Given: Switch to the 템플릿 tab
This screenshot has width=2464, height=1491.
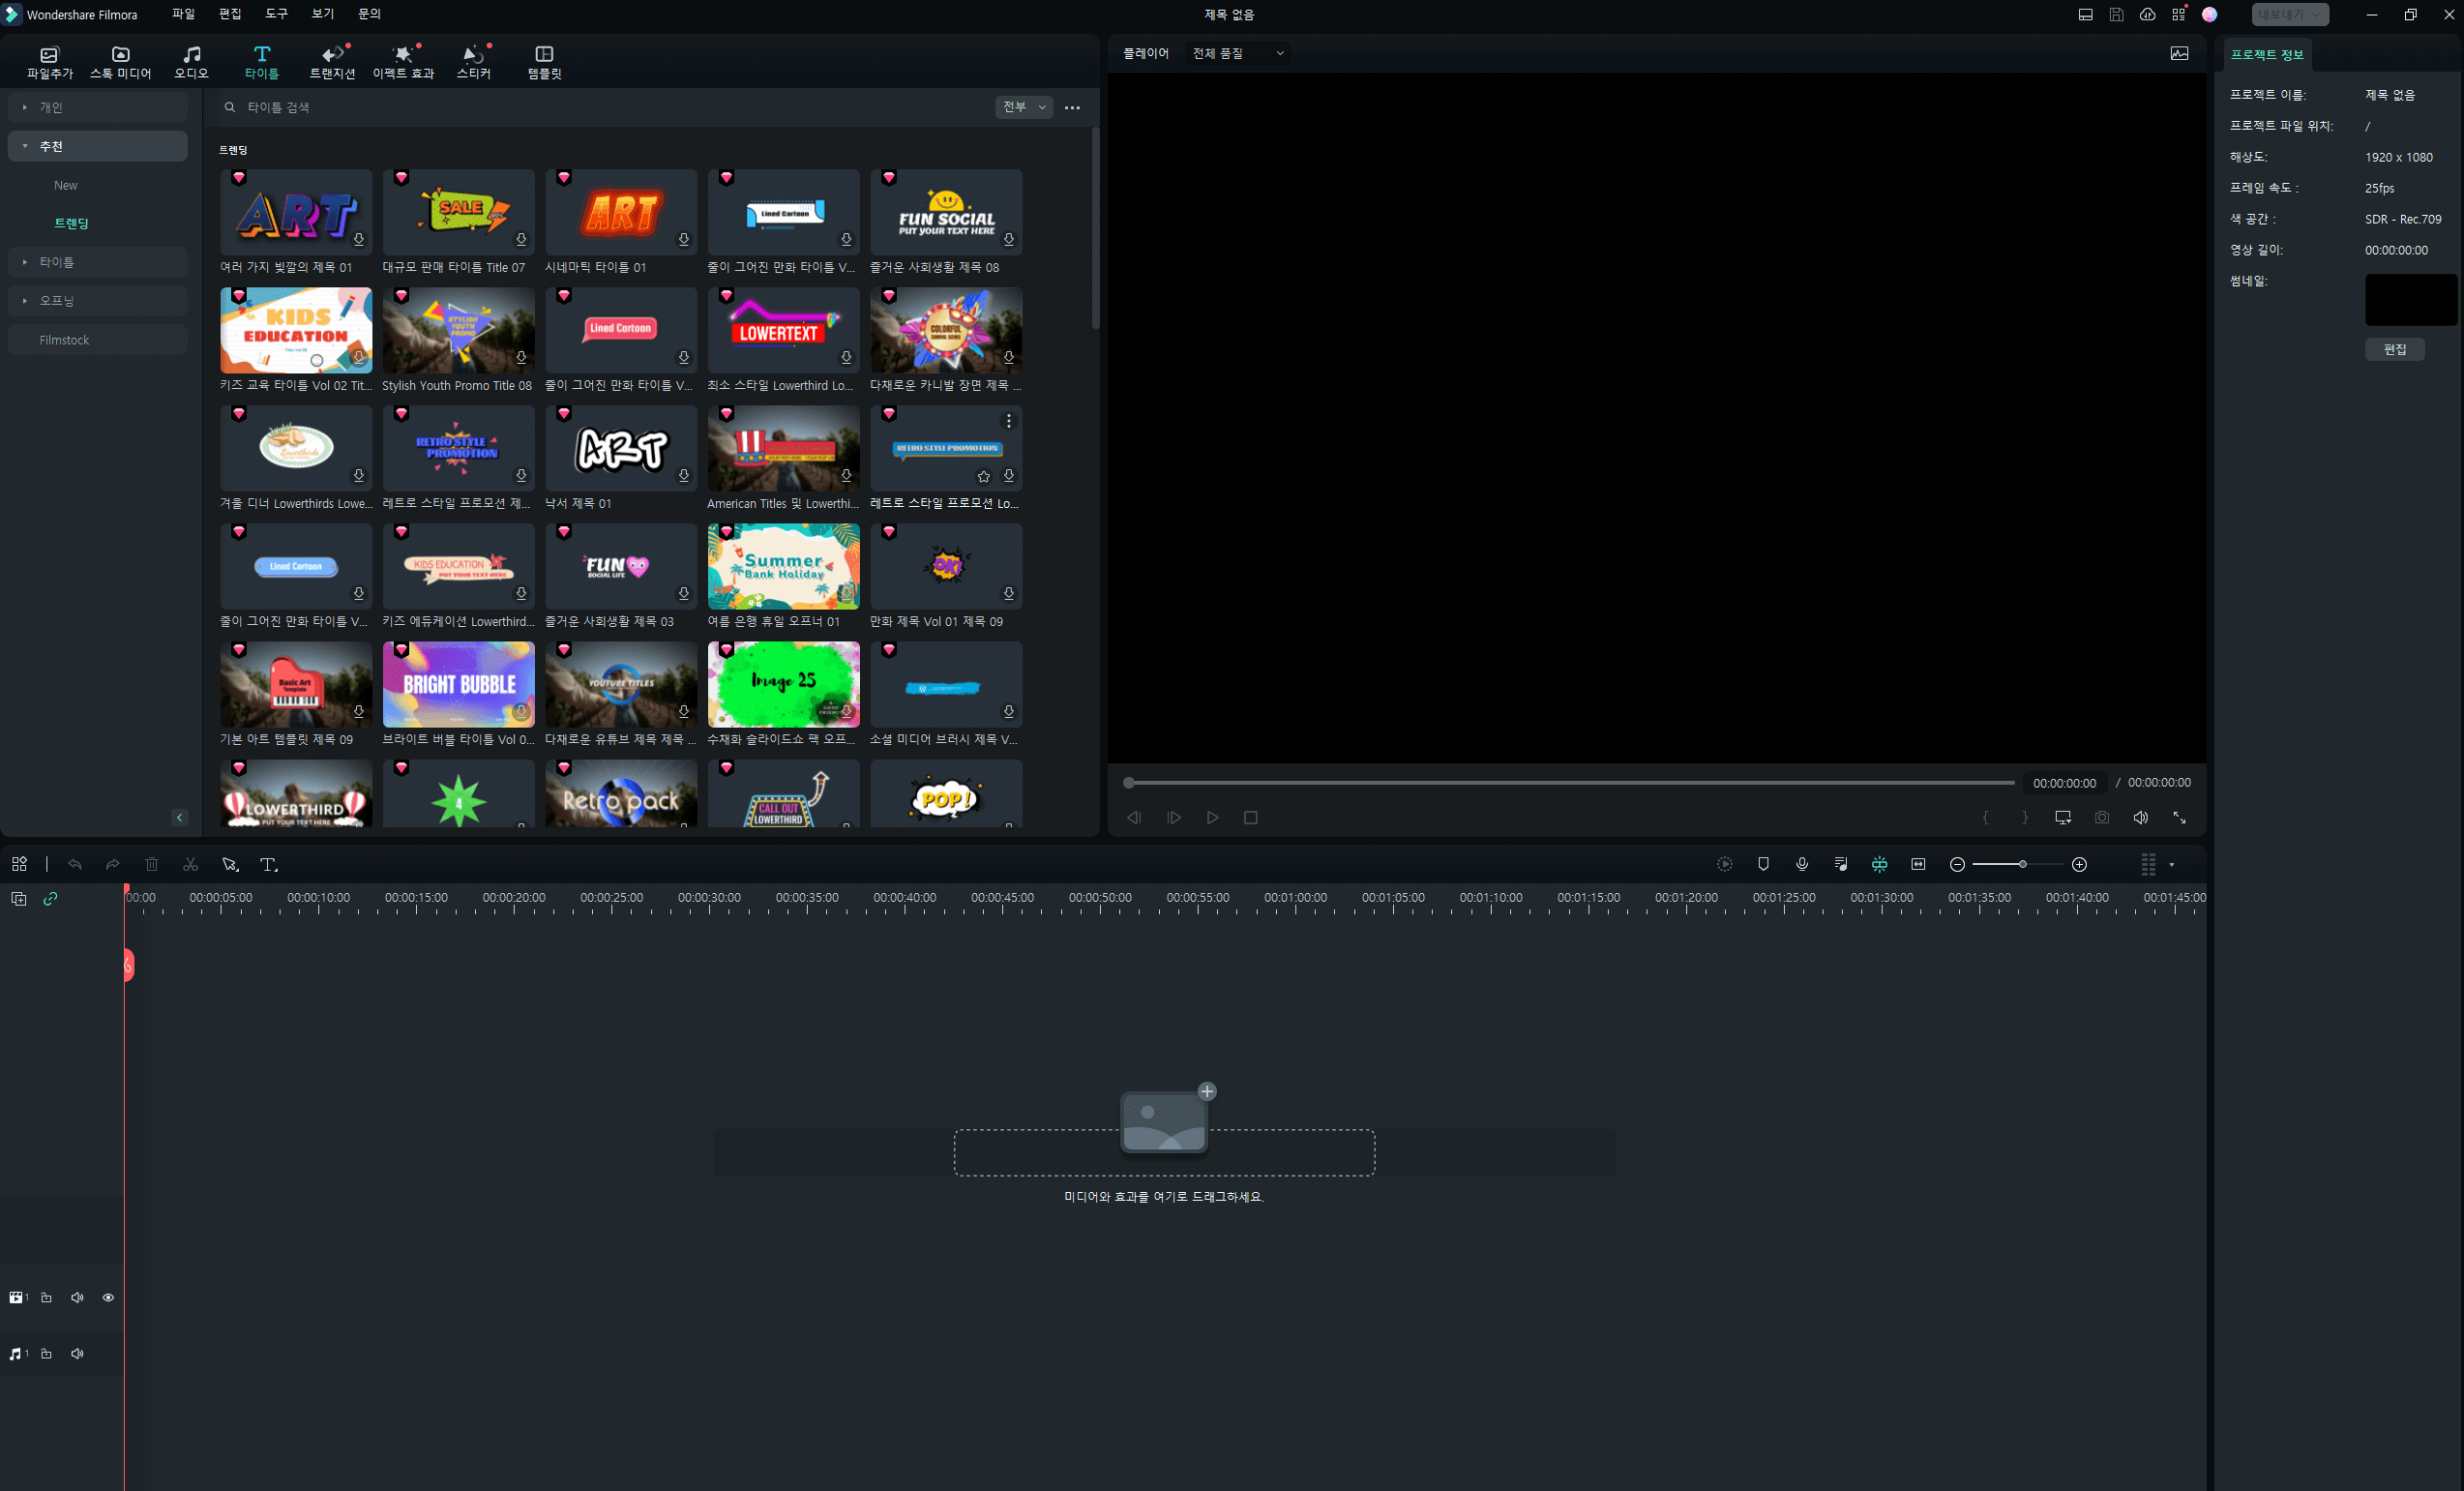Looking at the screenshot, I should [x=544, y=60].
